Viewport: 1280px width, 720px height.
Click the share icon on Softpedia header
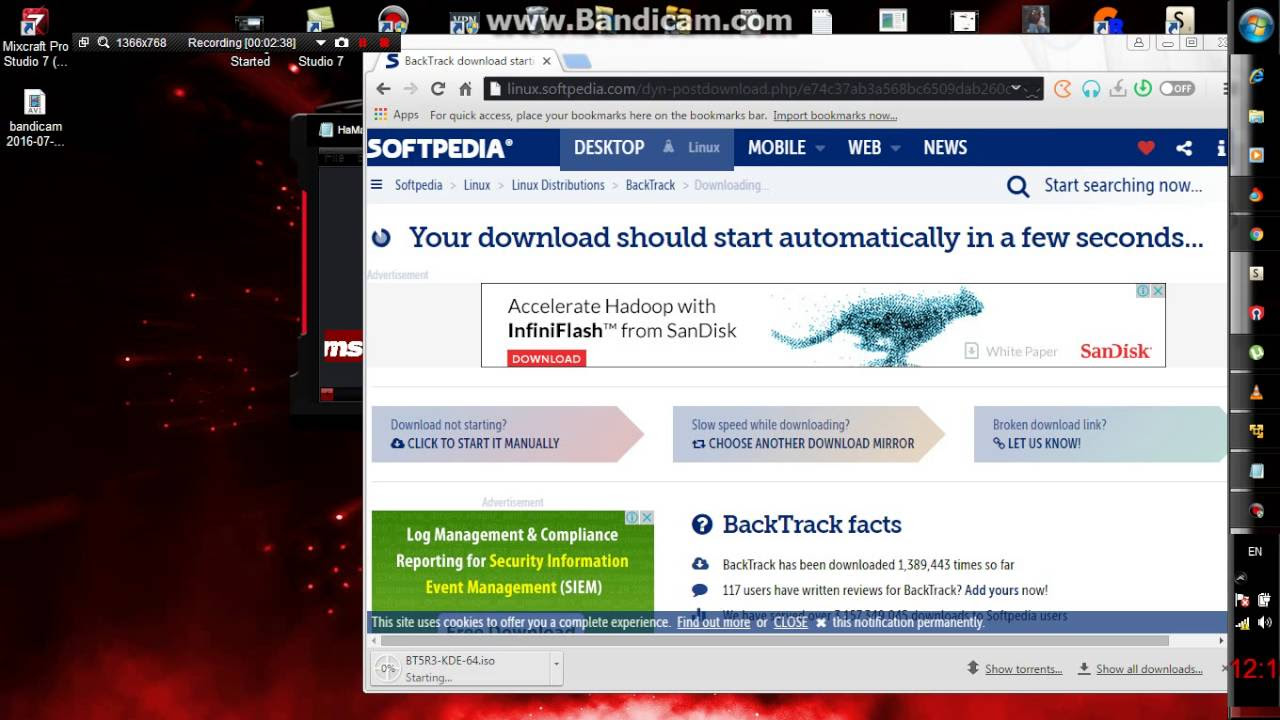(x=1184, y=148)
